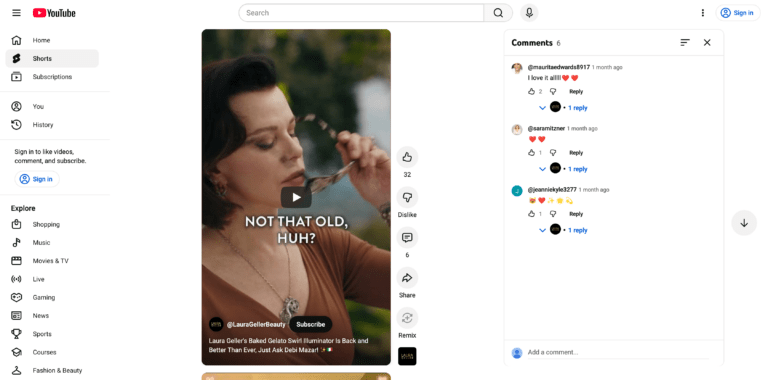Dislike @jeanniekyle3277's comment
768x380 pixels.
point(553,214)
